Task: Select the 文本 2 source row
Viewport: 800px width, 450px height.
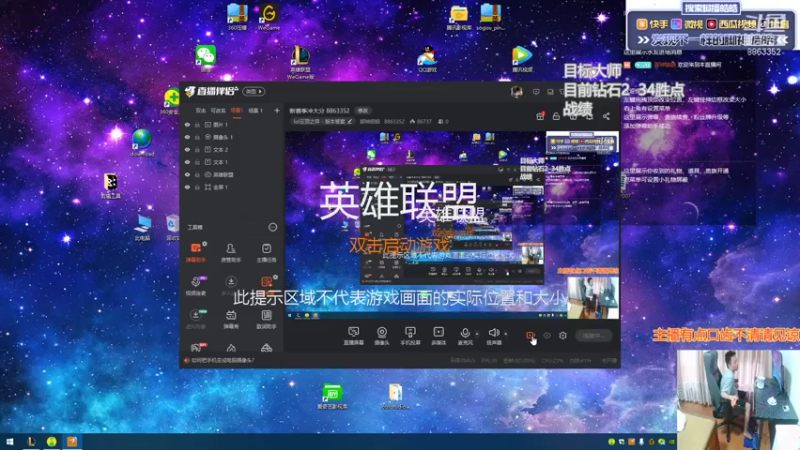Action: click(x=231, y=149)
